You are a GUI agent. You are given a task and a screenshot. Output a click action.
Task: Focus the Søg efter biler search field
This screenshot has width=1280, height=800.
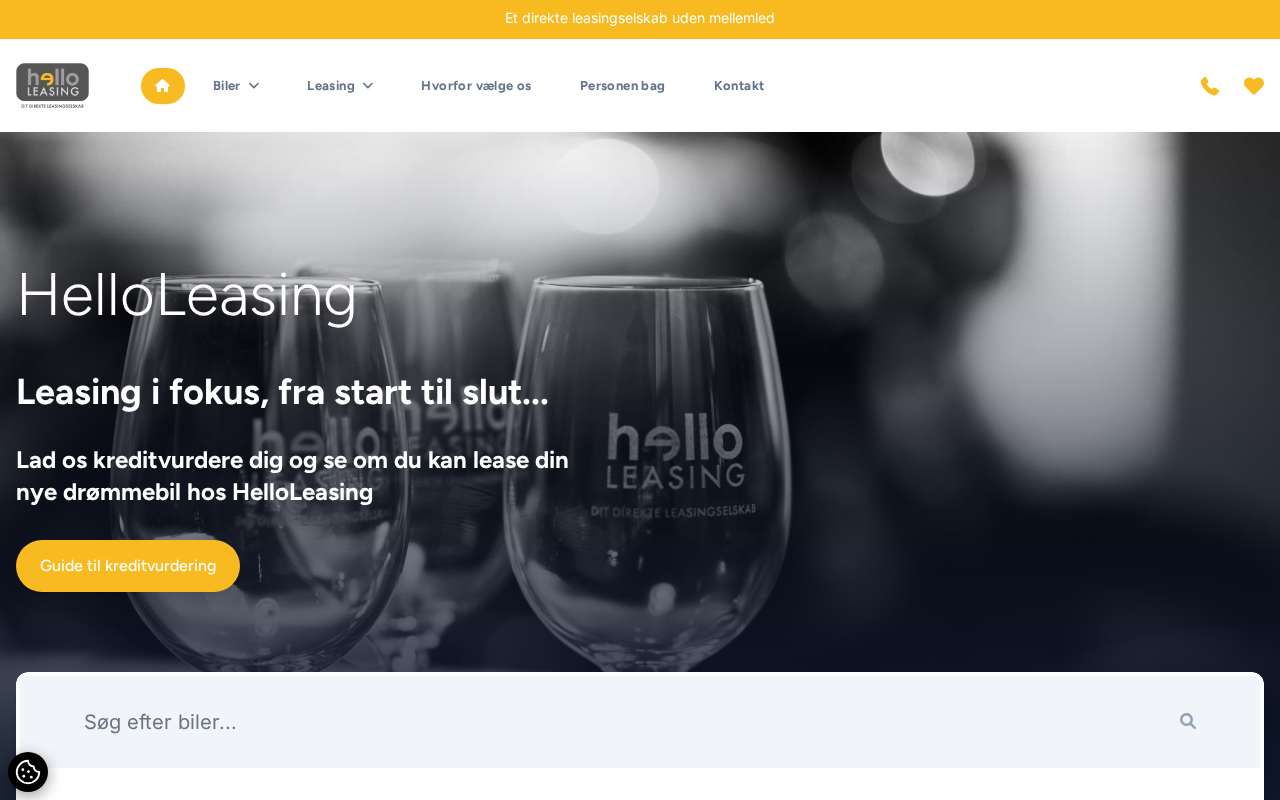(620, 722)
